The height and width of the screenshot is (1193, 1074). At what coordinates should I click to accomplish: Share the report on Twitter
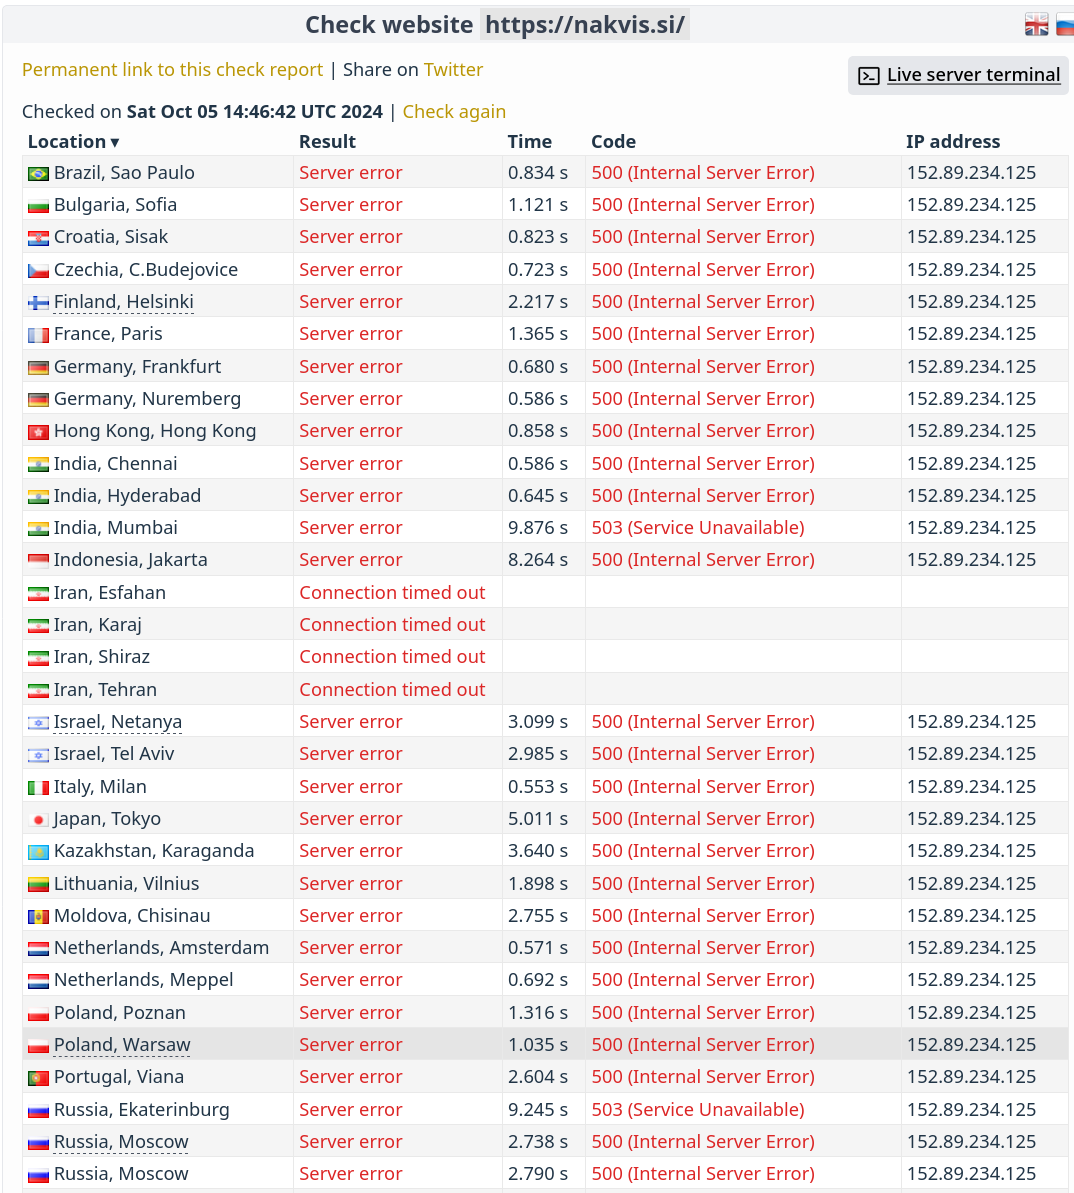click(453, 70)
